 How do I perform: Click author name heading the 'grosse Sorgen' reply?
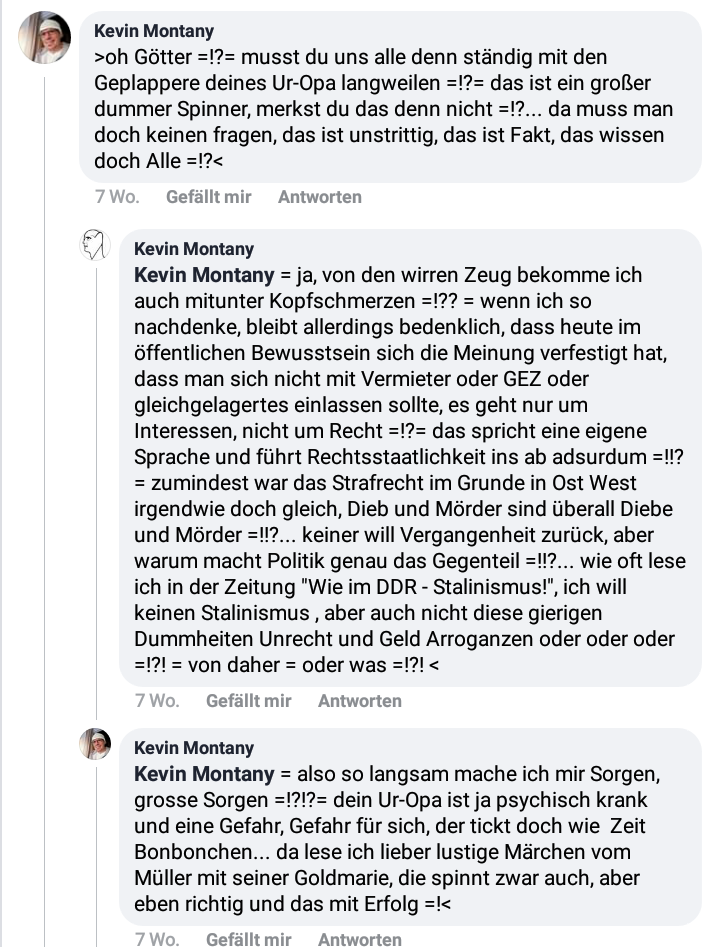194,748
